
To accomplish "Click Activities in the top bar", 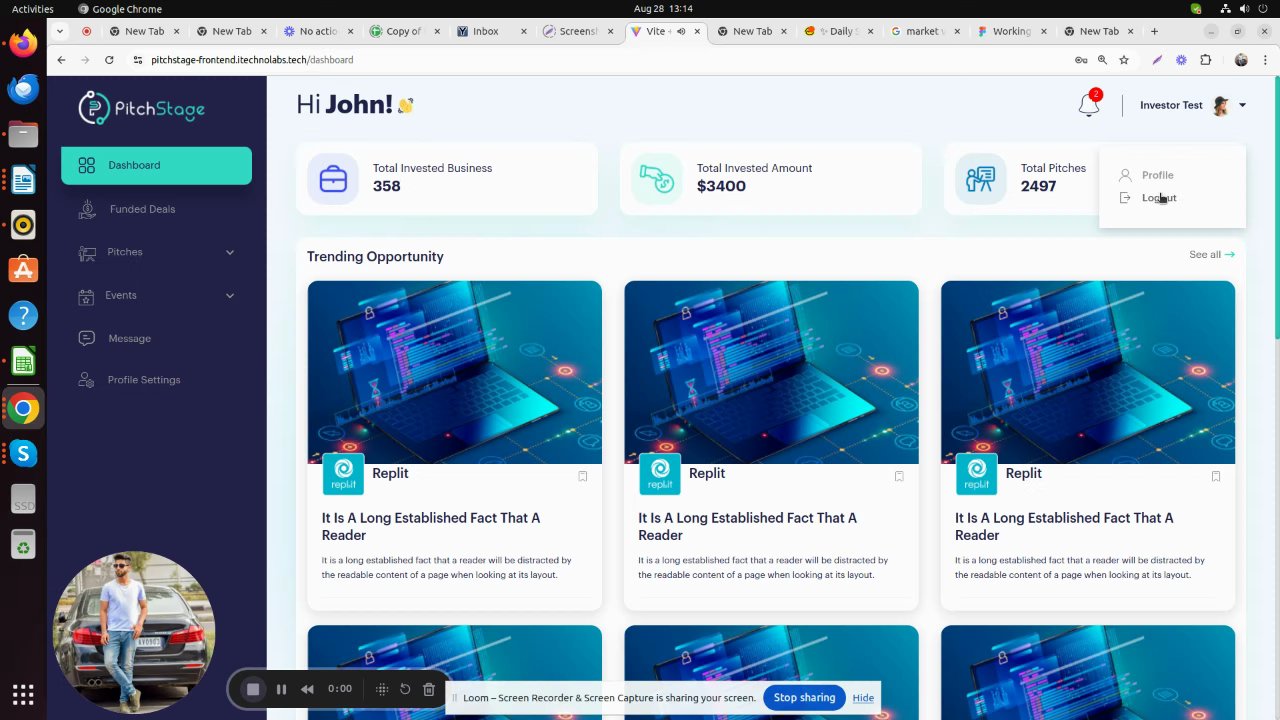I will (x=33, y=8).
